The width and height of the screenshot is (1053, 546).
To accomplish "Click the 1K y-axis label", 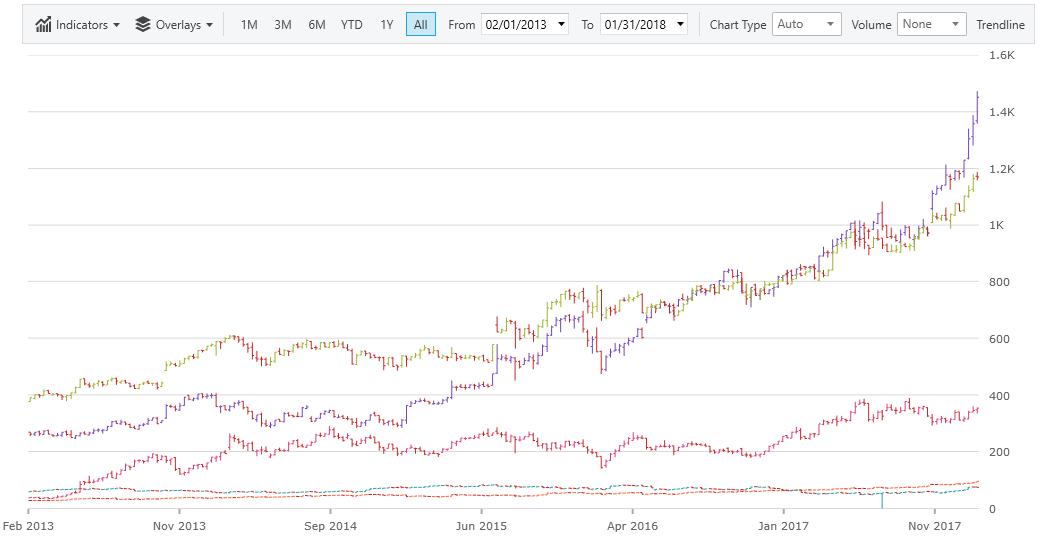I will coord(997,225).
